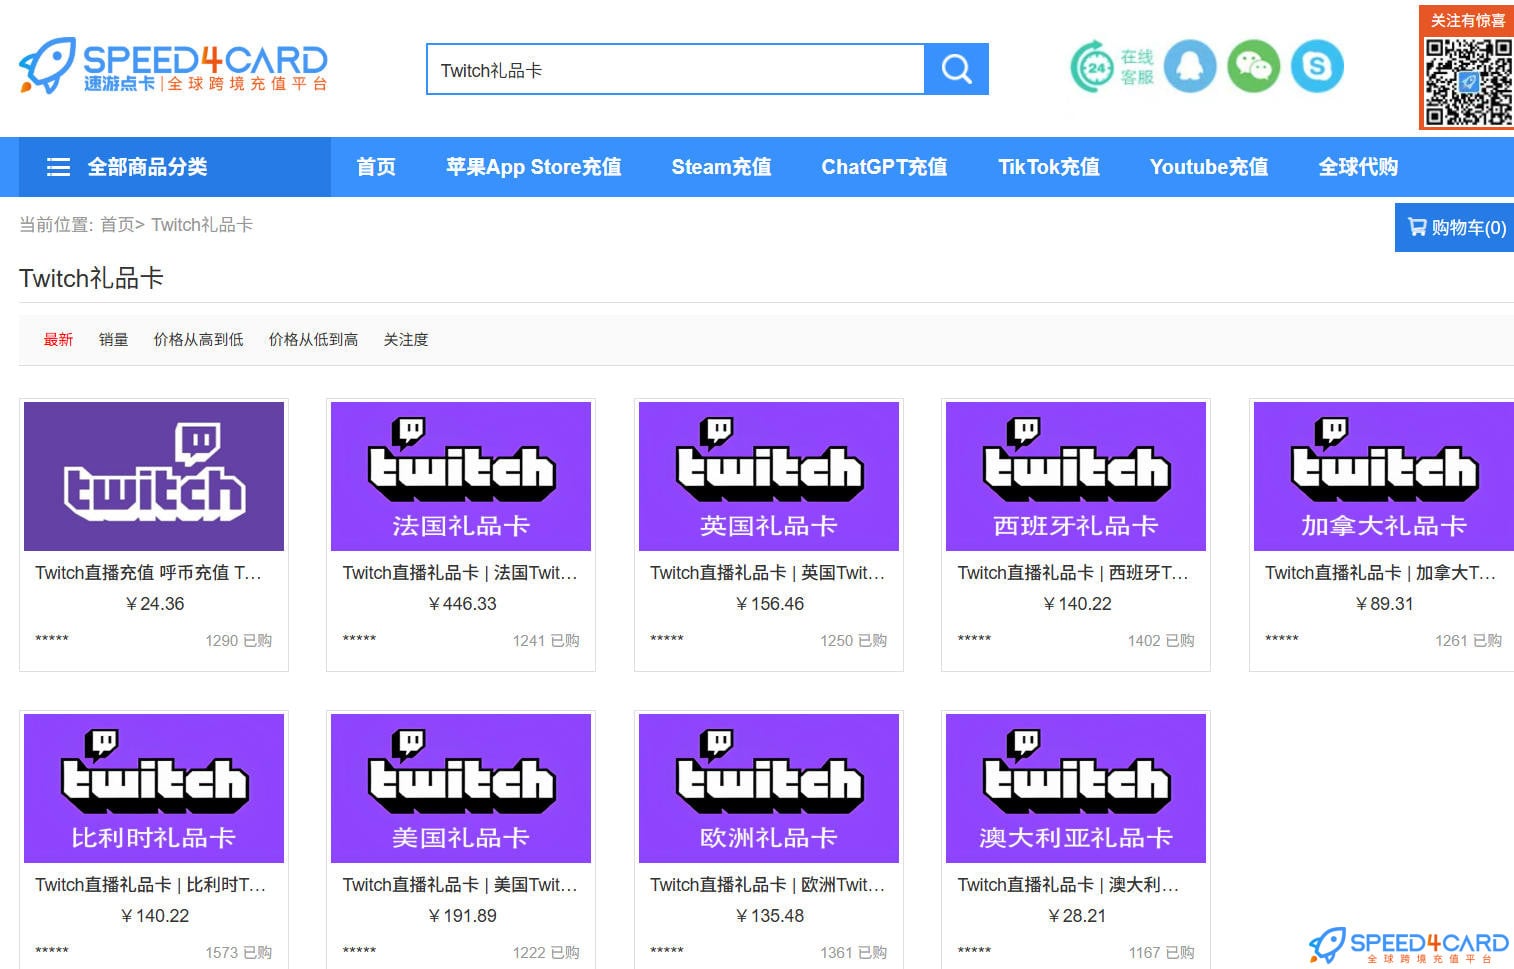The height and width of the screenshot is (969, 1514).
Task: Click the magnifier search button
Action: coord(956,69)
